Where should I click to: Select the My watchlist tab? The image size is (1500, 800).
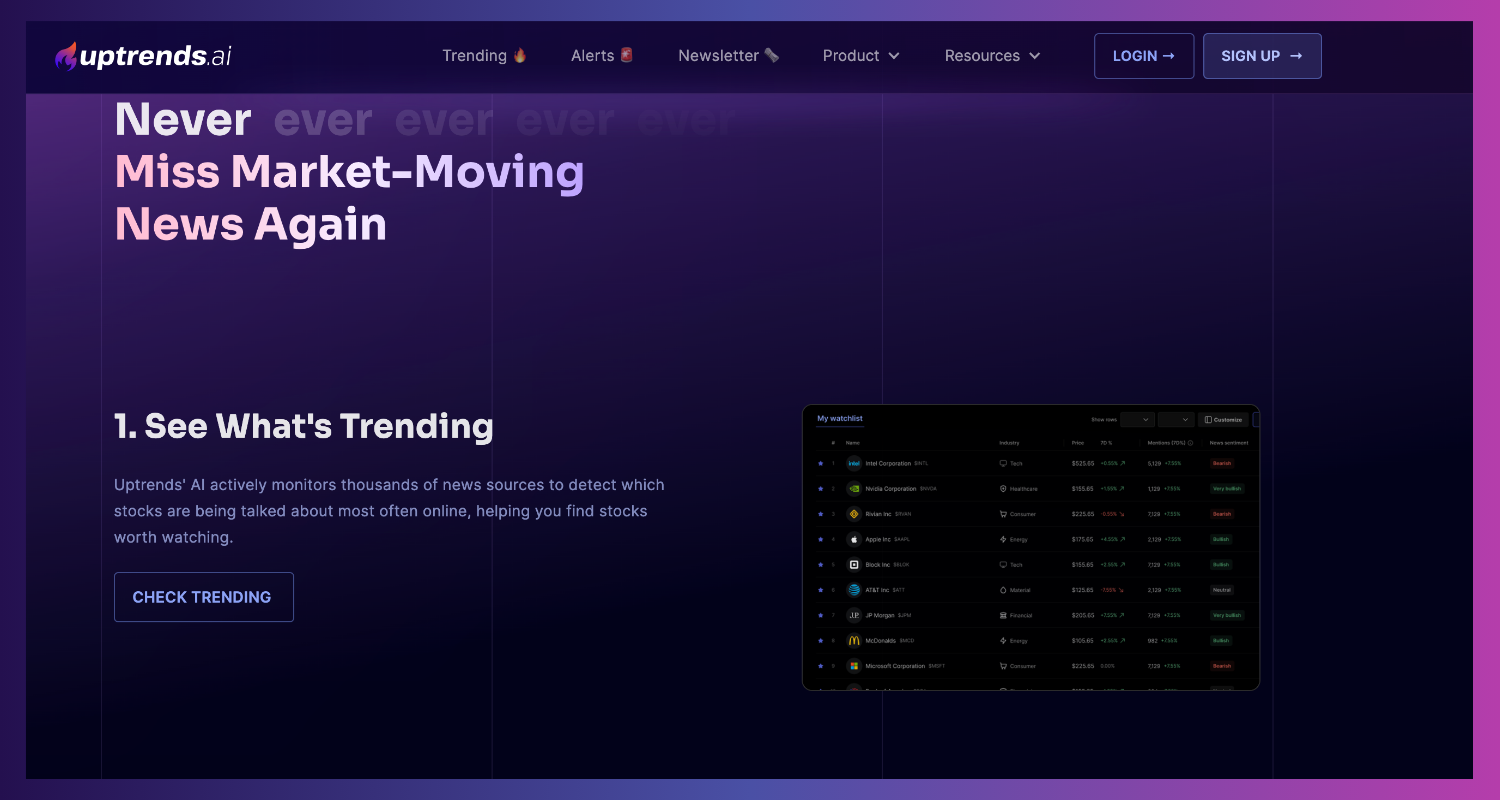[840, 419]
